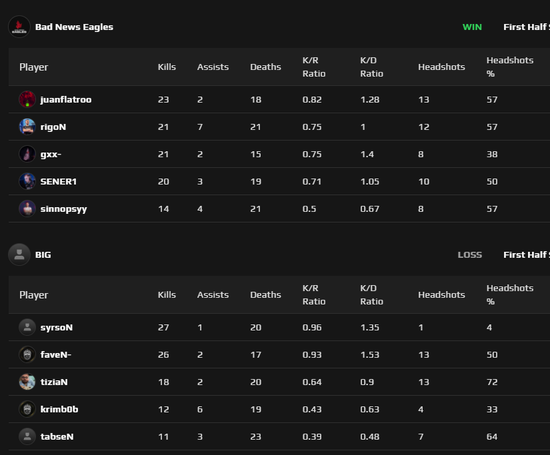Open tiziaN's player avatar
Viewport: 550px width, 455px height.
27,382
